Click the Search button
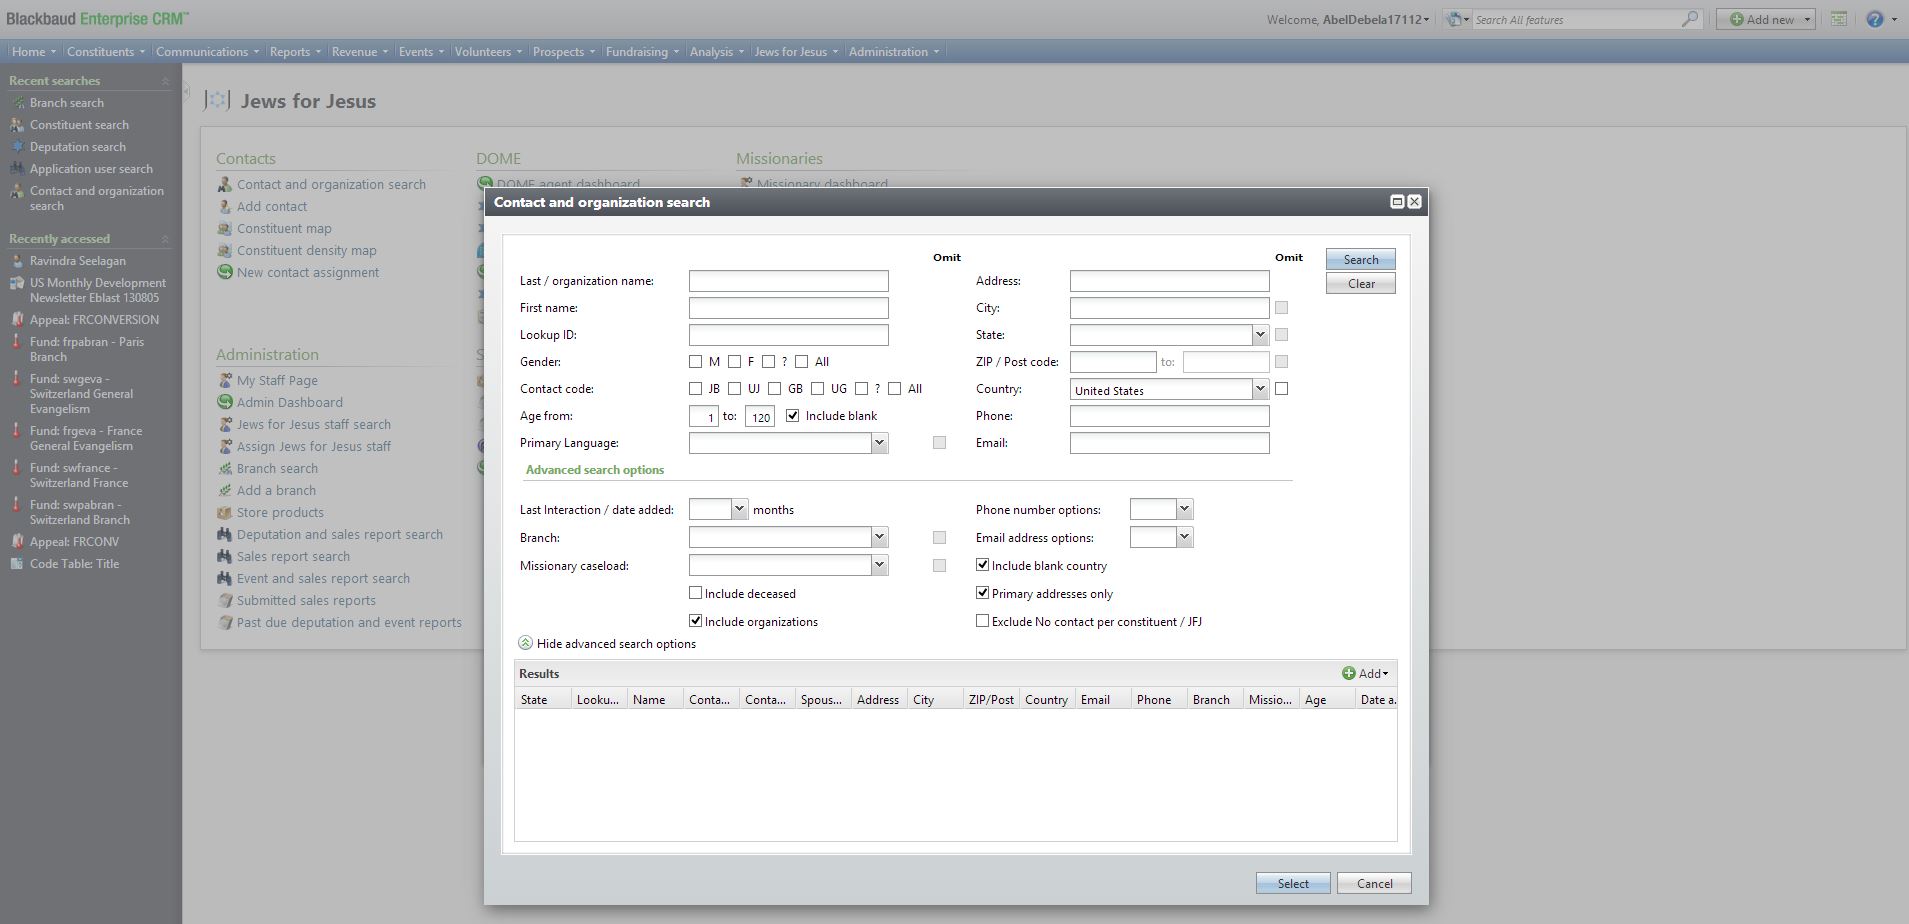1909x924 pixels. click(1360, 259)
